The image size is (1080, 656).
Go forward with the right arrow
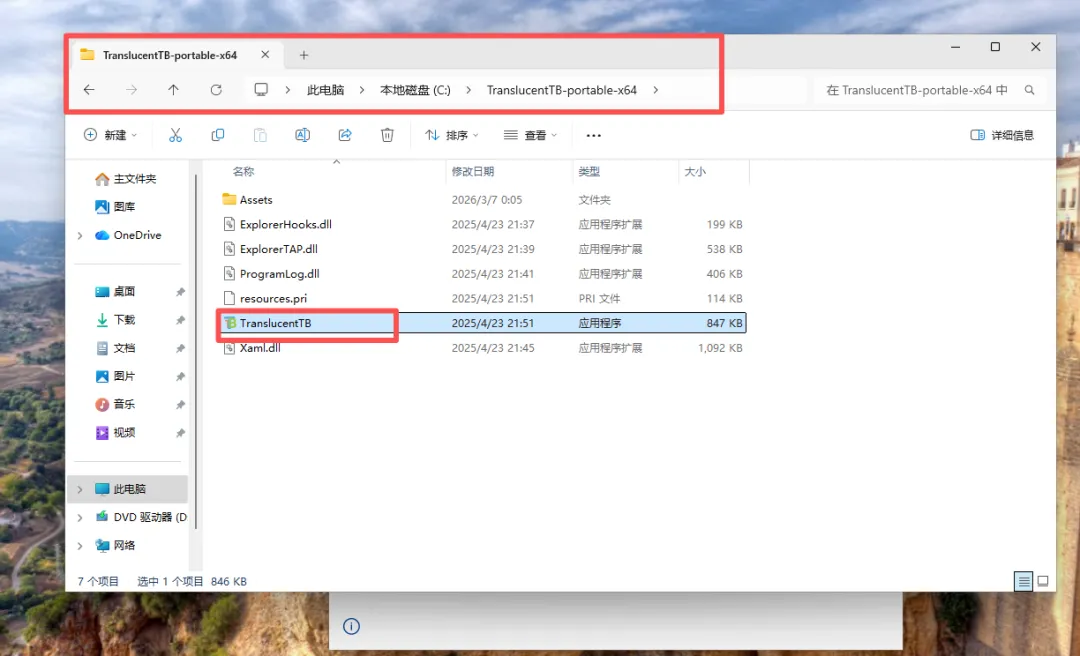(132, 90)
